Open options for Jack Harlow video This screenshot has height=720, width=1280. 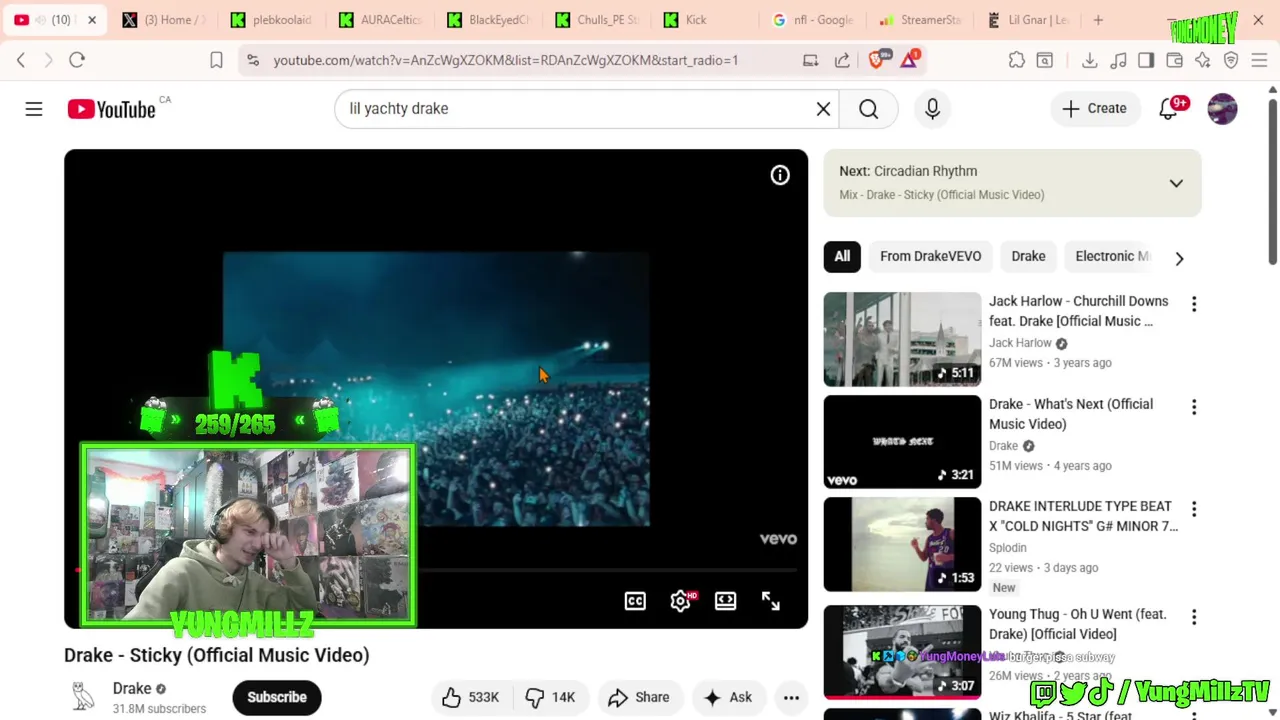coord(1193,304)
